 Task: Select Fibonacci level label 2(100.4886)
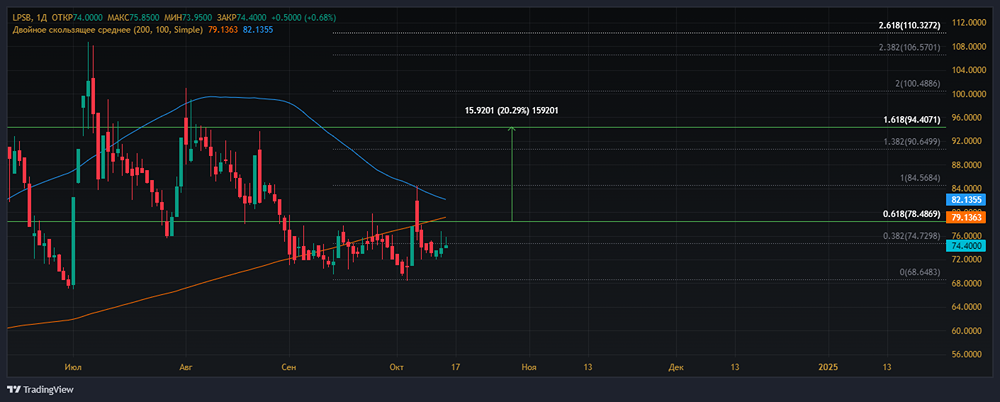coord(917,84)
